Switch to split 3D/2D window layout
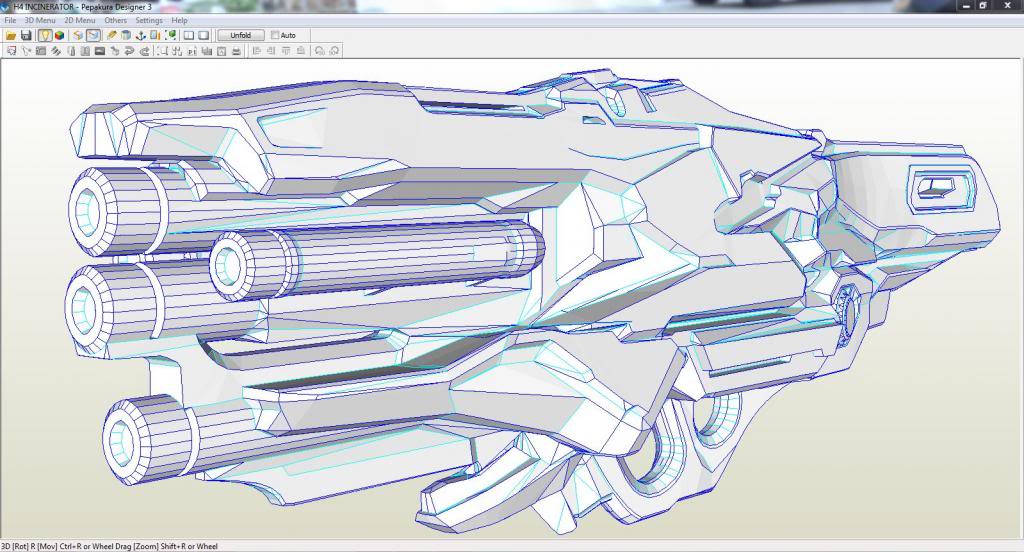This screenshot has height=552, width=1024. pyautogui.click(x=189, y=35)
